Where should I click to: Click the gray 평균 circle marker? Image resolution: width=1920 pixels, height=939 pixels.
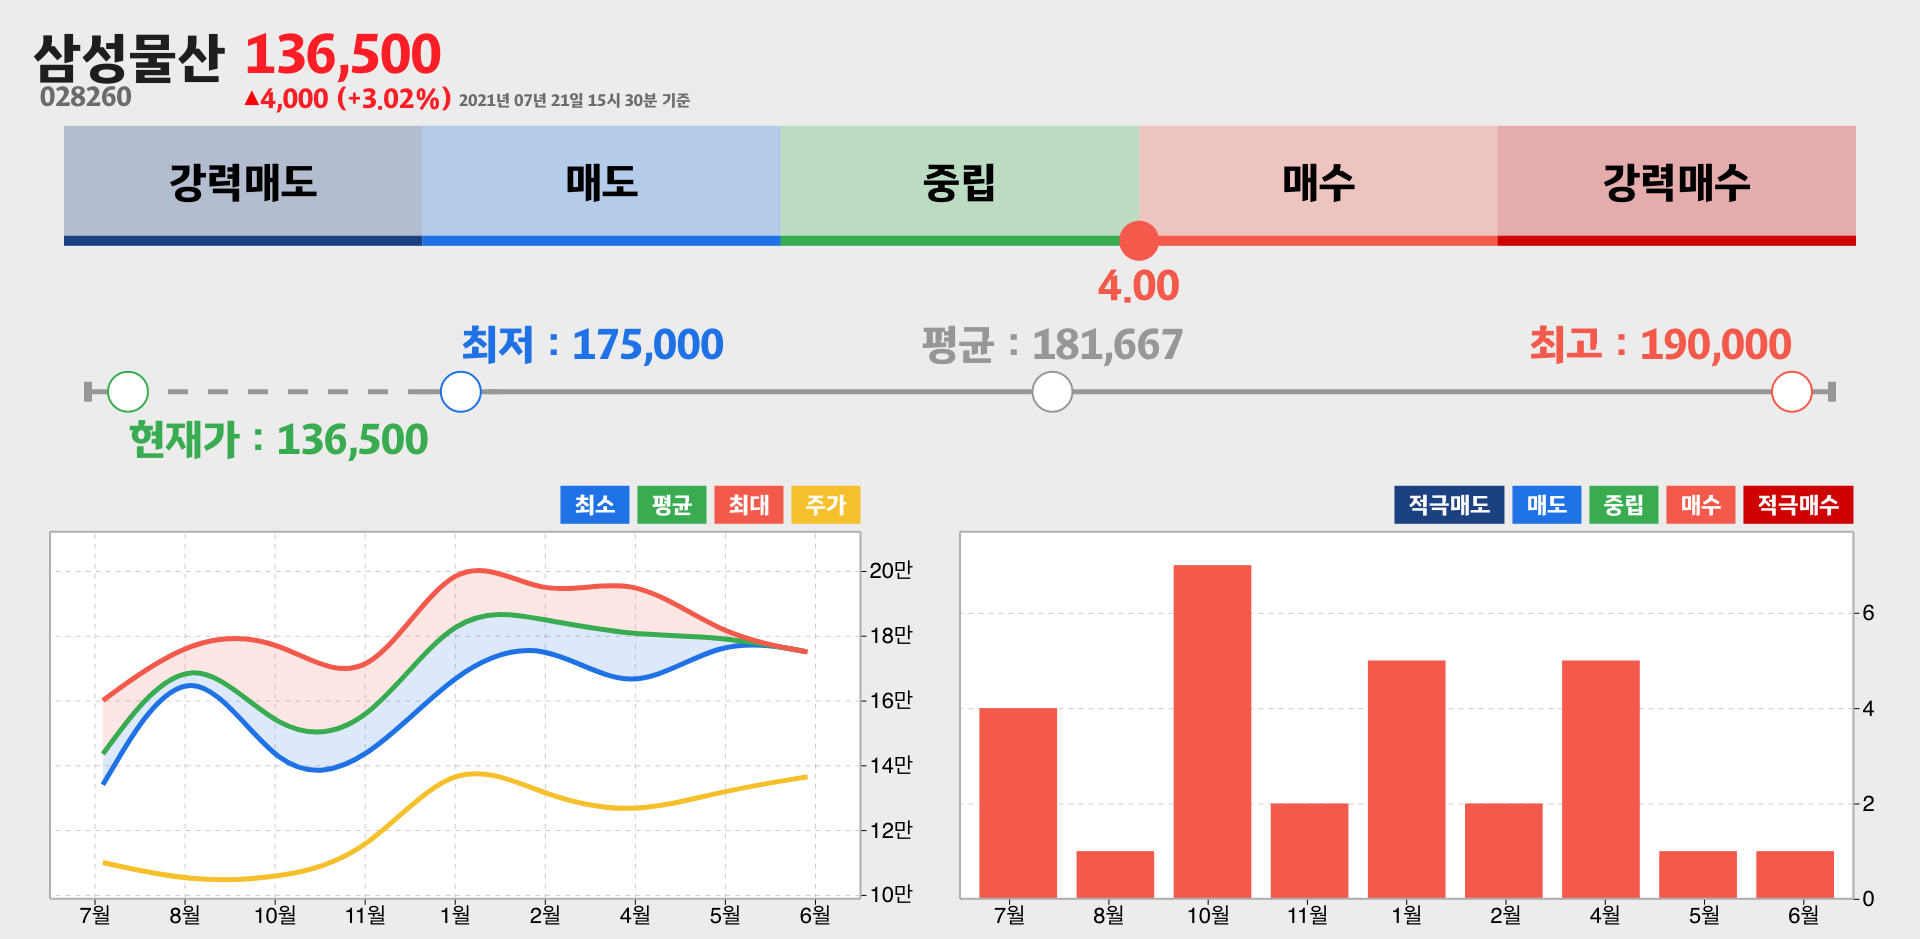(x=1052, y=392)
